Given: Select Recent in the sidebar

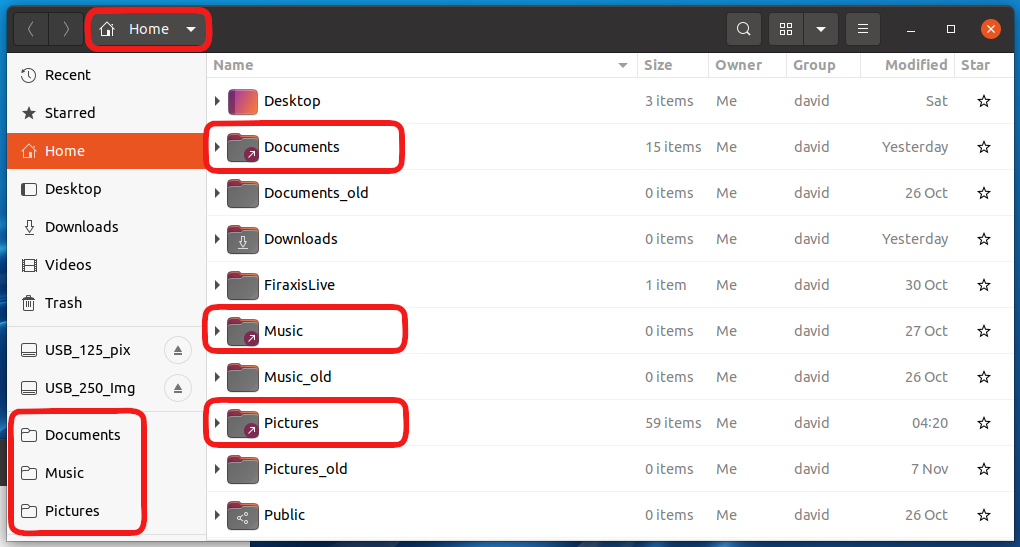Looking at the screenshot, I should (x=67, y=75).
